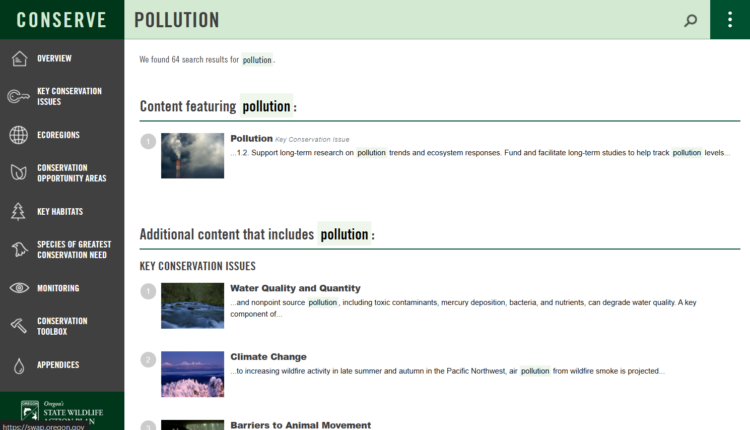Click the search magnifier icon

690,20
